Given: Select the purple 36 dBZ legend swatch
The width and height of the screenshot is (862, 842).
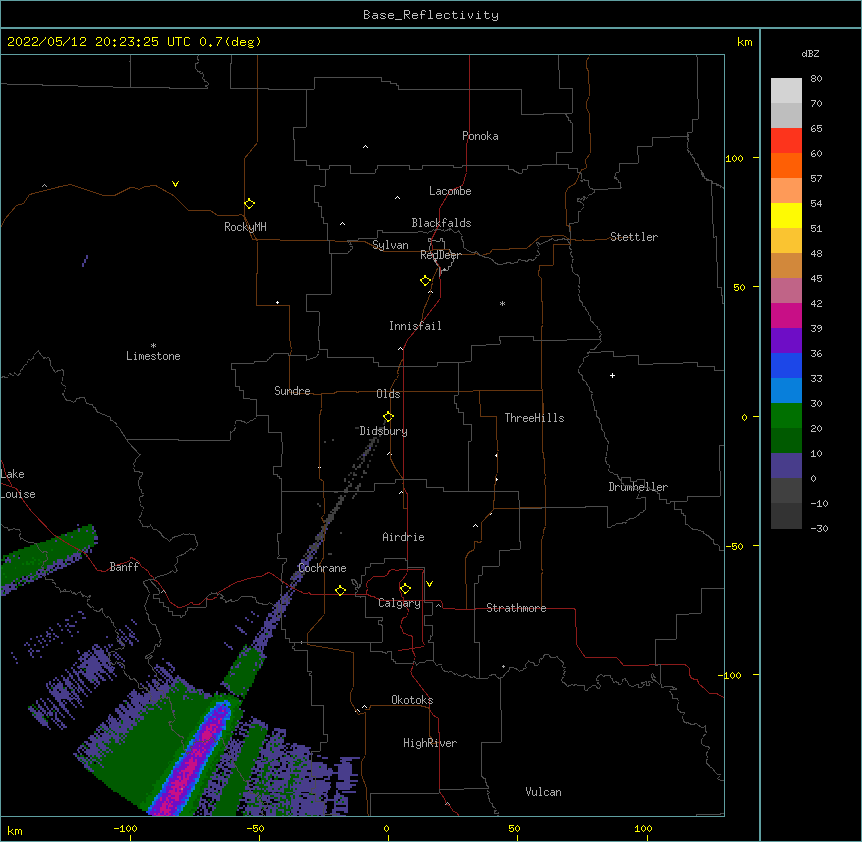Looking at the screenshot, I should 786,341.
